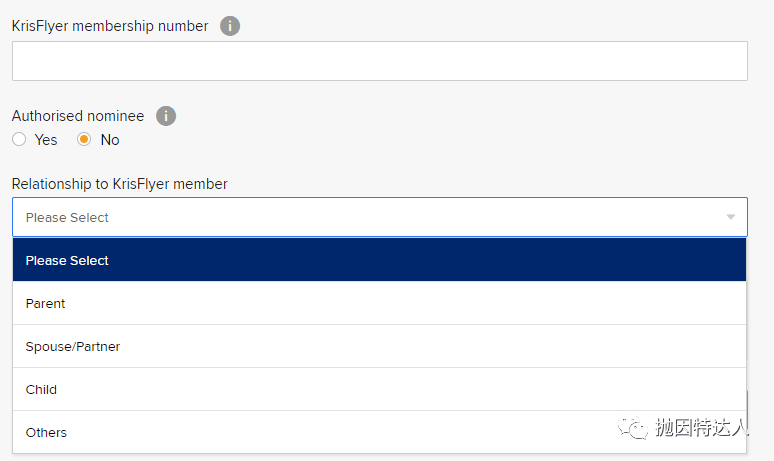The height and width of the screenshot is (461, 774).
Task: Click the Relationship combo box showing Please Select
Action: (x=380, y=217)
